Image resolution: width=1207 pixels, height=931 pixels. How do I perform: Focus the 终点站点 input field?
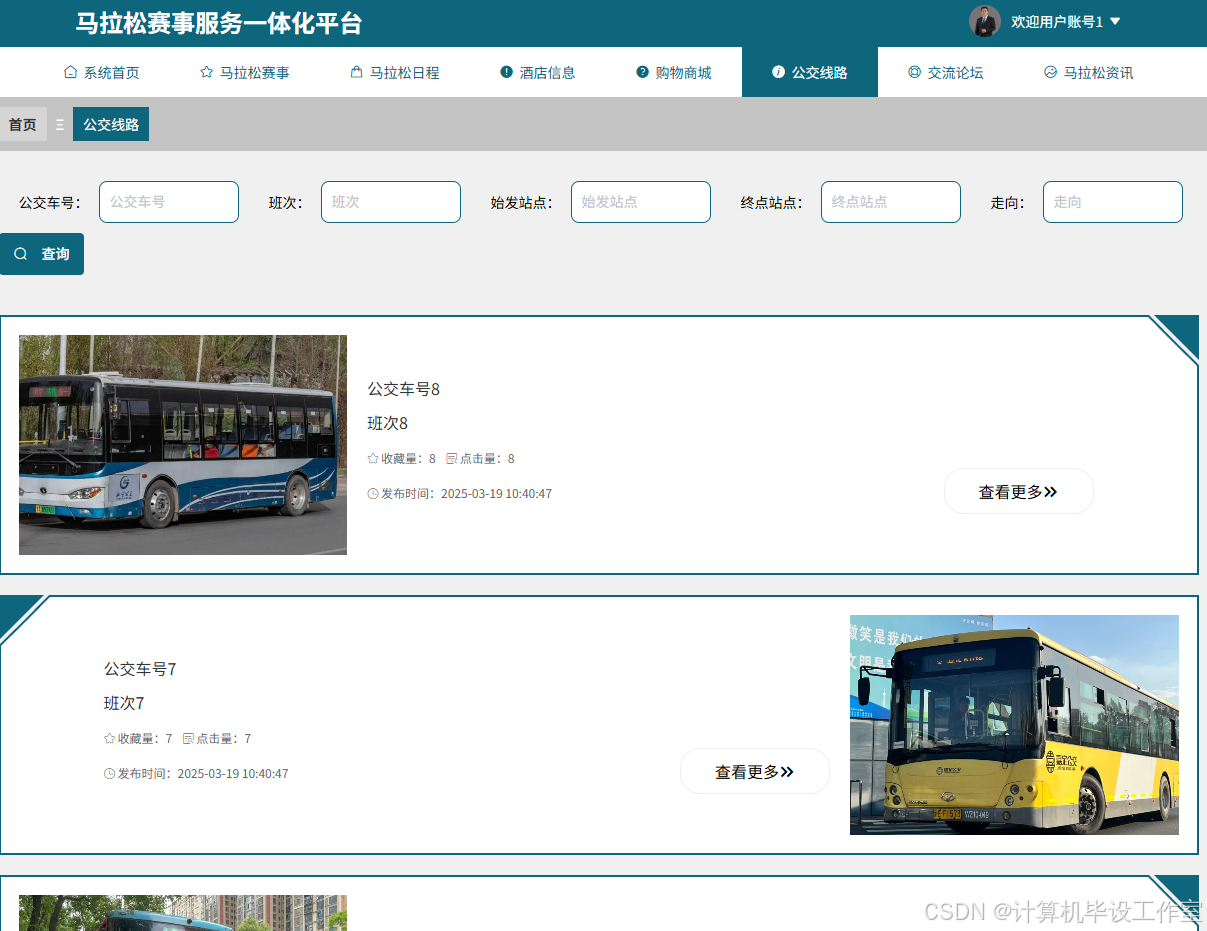891,202
